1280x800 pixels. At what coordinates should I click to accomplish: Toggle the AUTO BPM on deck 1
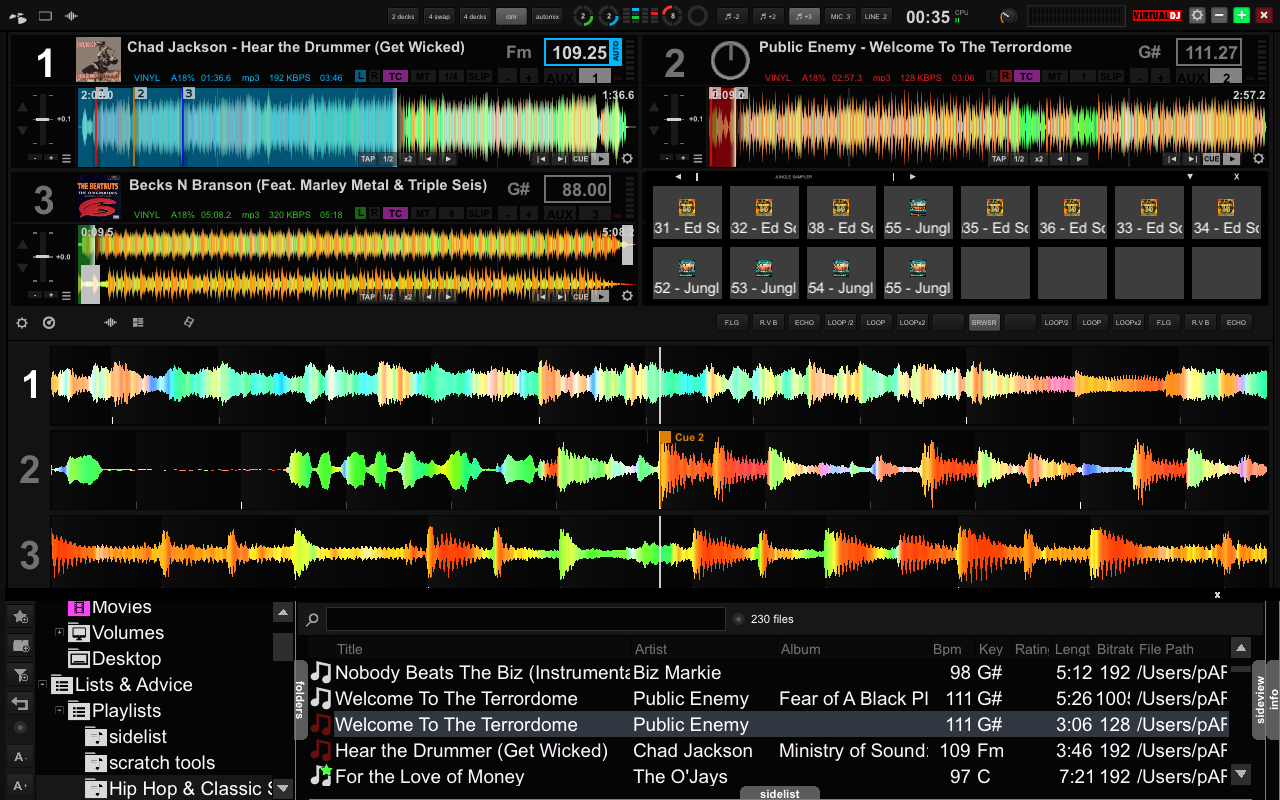tap(615, 53)
